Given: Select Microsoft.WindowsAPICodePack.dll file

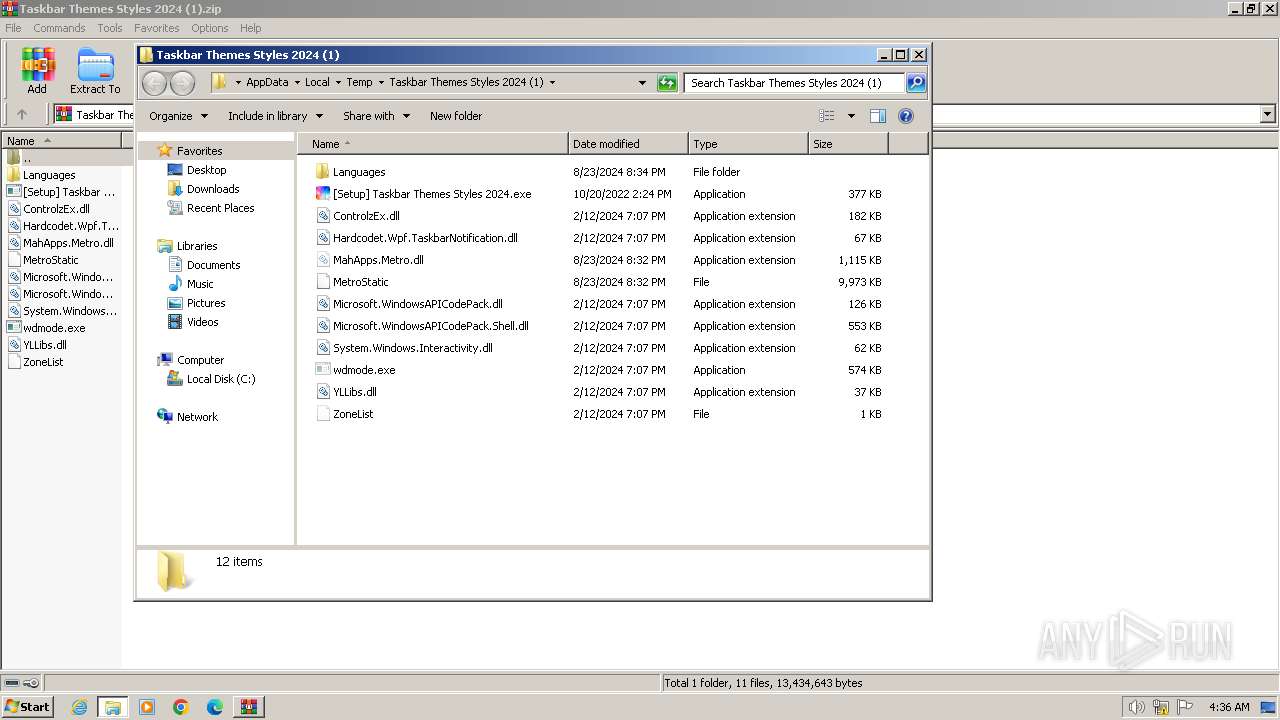Looking at the screenshot, I should pyautogui.click(x=418, y=304).
